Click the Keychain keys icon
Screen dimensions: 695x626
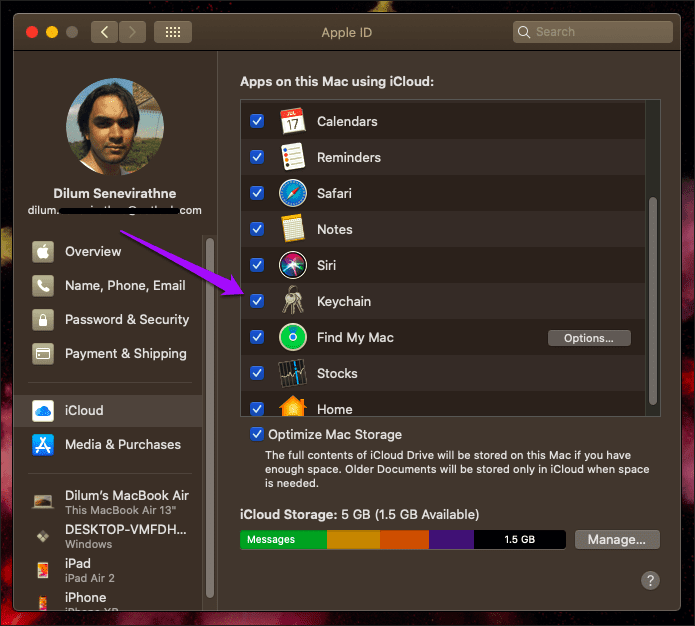coord(293,300)
